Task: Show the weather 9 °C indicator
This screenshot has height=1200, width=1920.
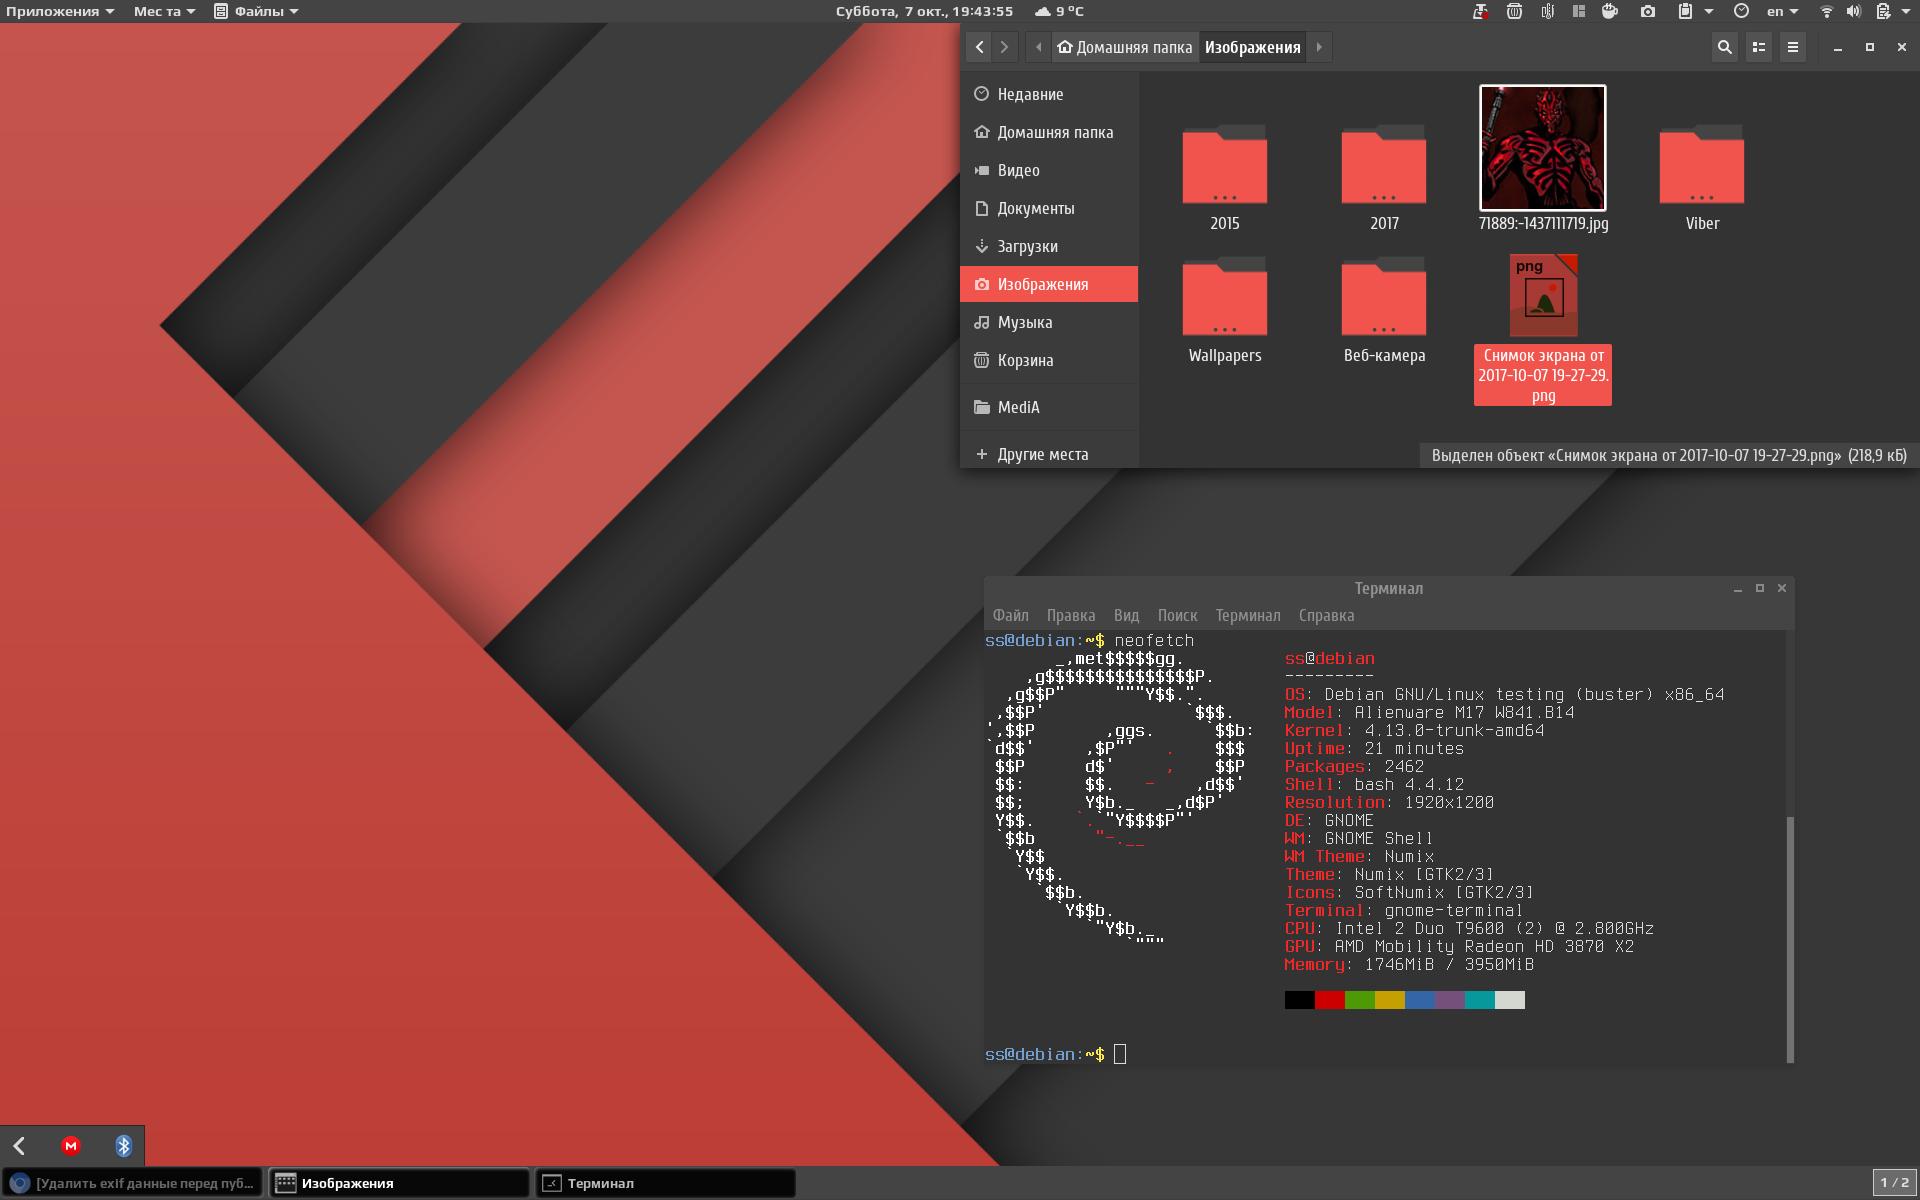Action: tap(1059, 11)
